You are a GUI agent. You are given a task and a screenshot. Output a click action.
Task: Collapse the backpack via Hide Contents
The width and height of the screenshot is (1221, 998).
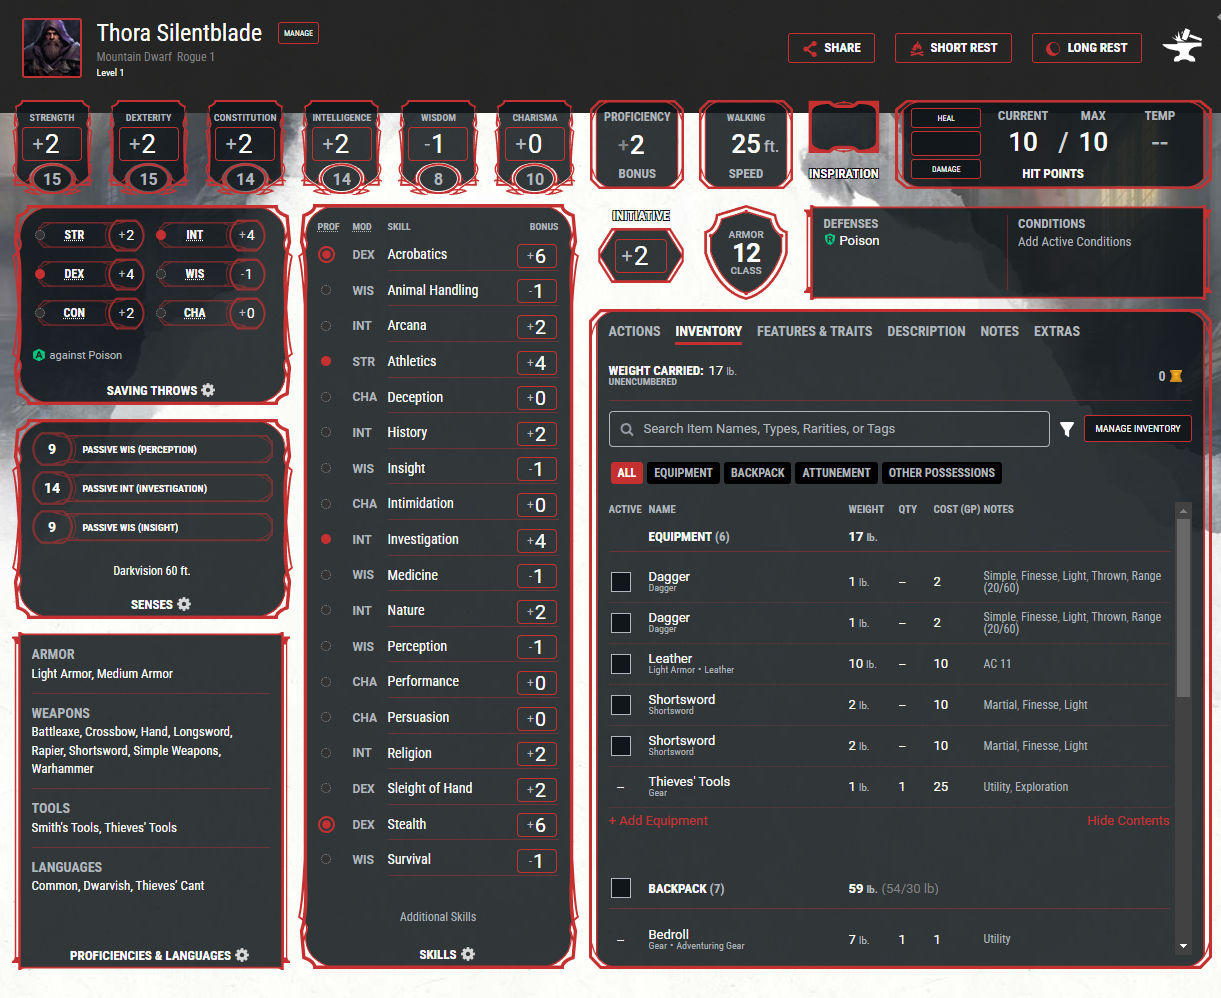(1128, 820)
